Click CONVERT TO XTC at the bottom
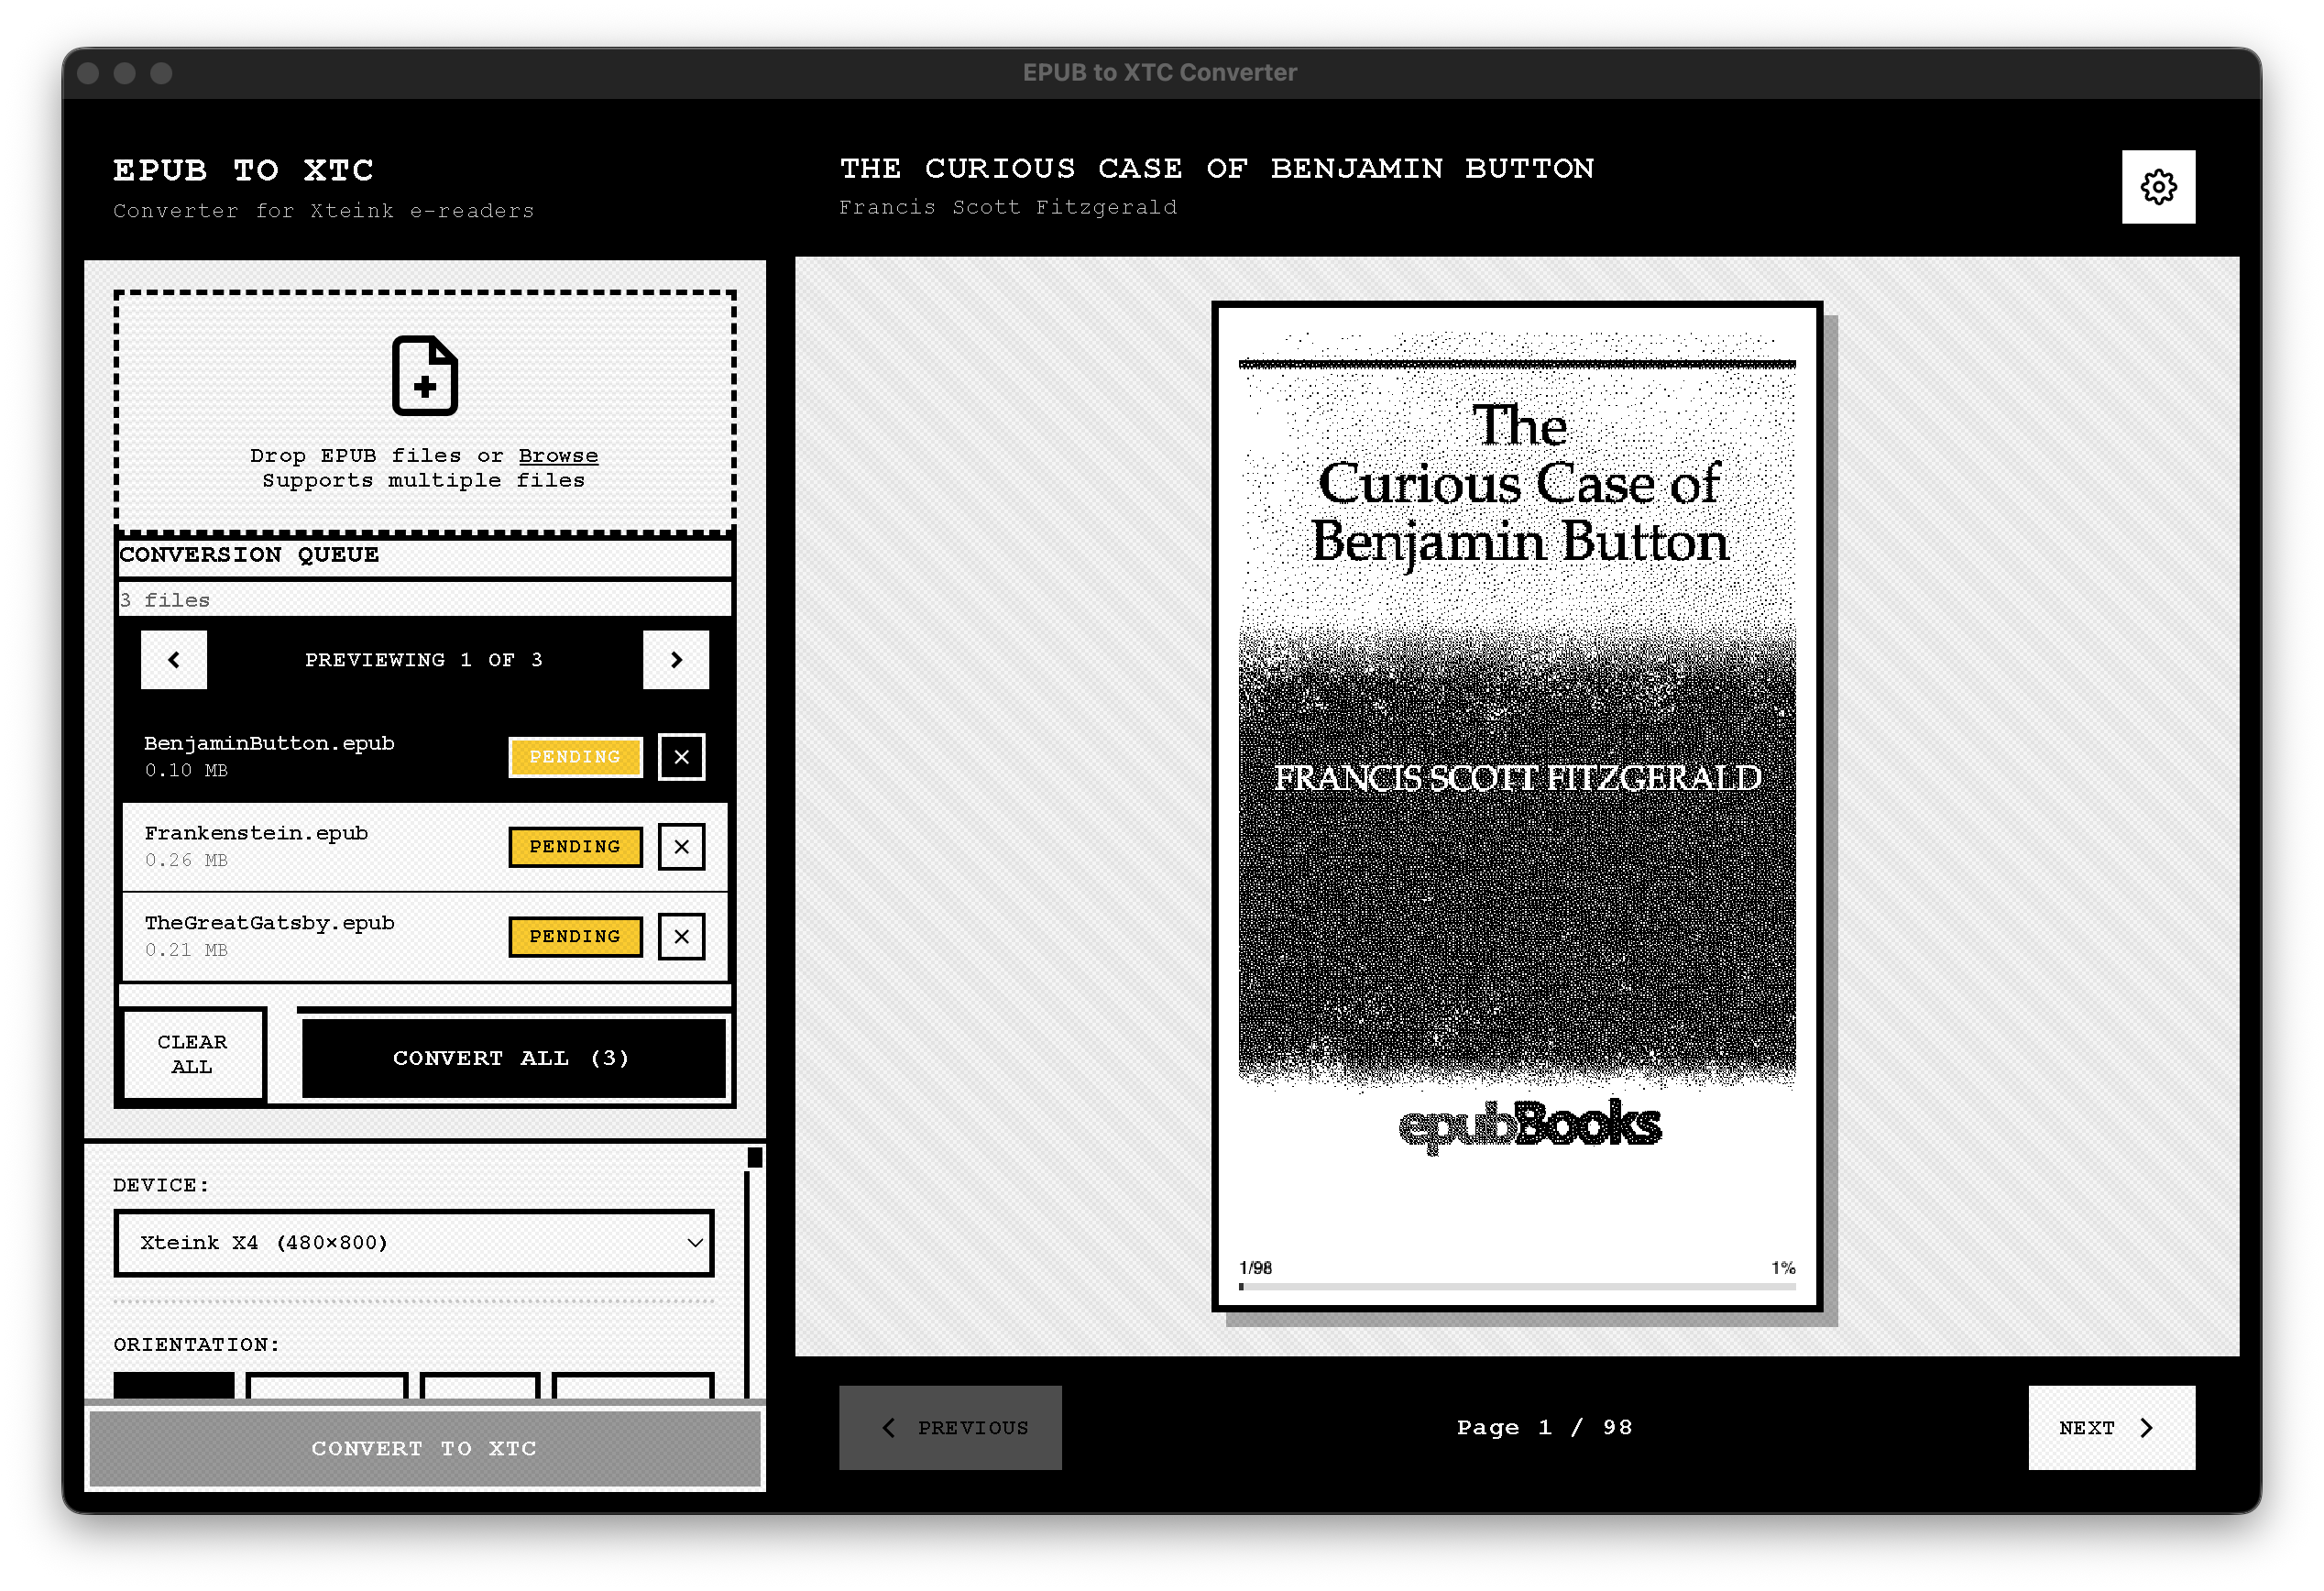 (x=424, y=1447)
